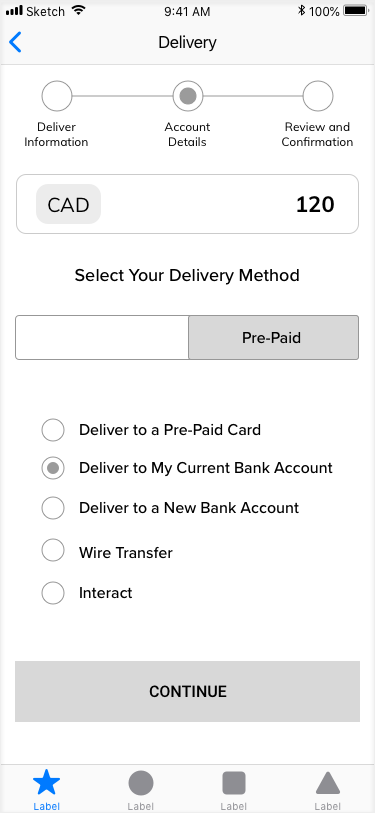Open the square tab in bottom bar
This screenshot has width=375, height=813.
pyautogui.click(x=234, y=789)
